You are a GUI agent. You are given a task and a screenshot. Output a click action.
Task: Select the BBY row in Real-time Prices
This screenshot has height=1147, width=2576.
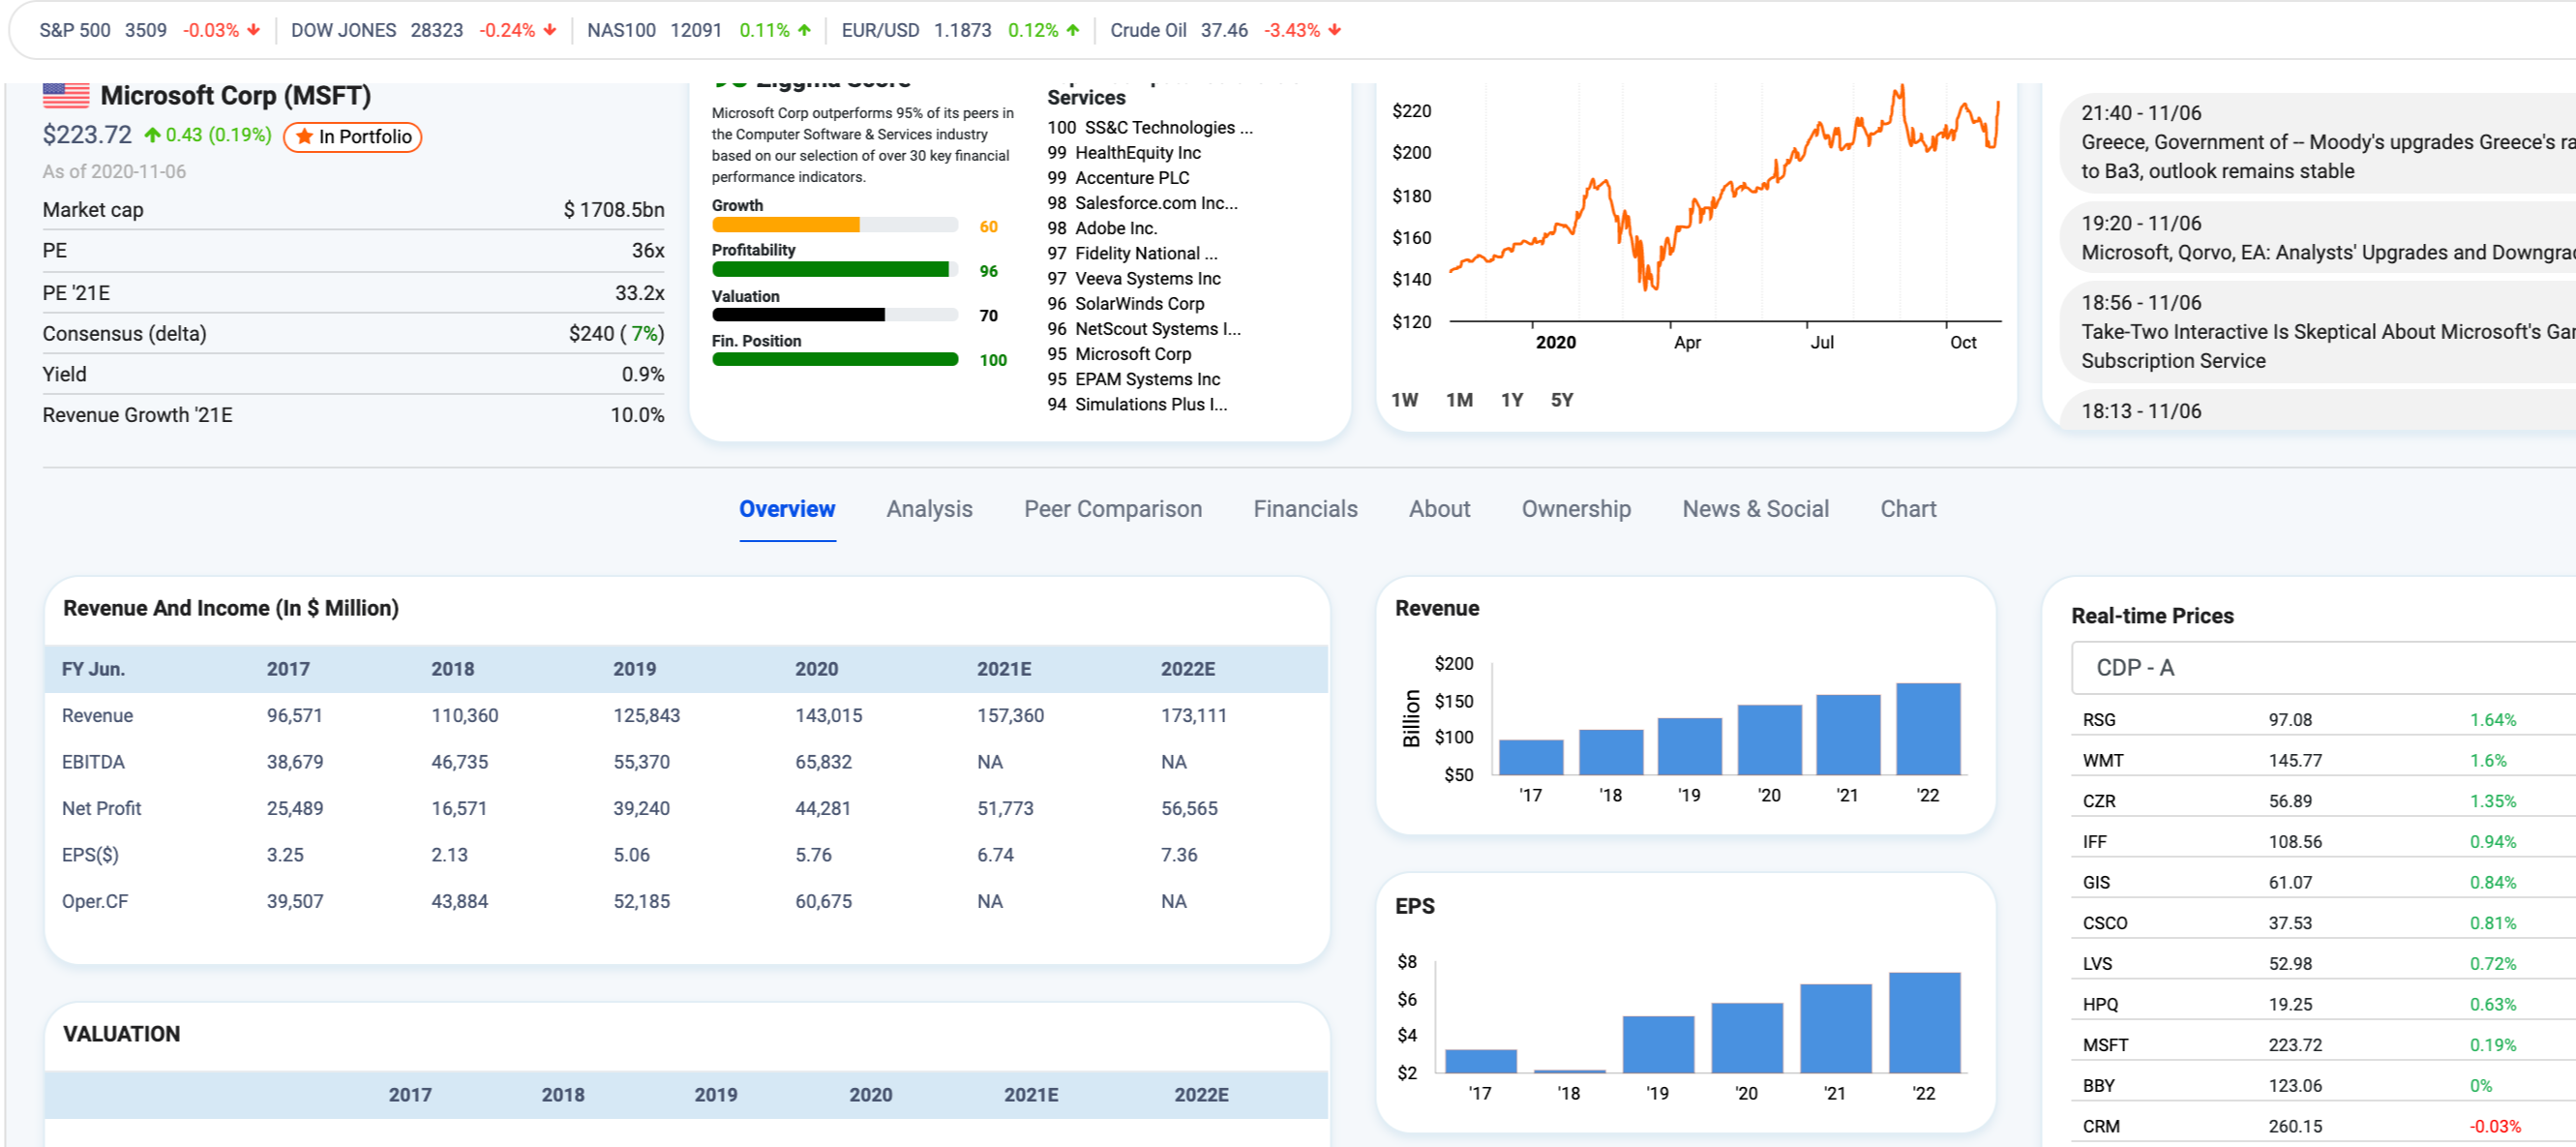[2322, 1086]
